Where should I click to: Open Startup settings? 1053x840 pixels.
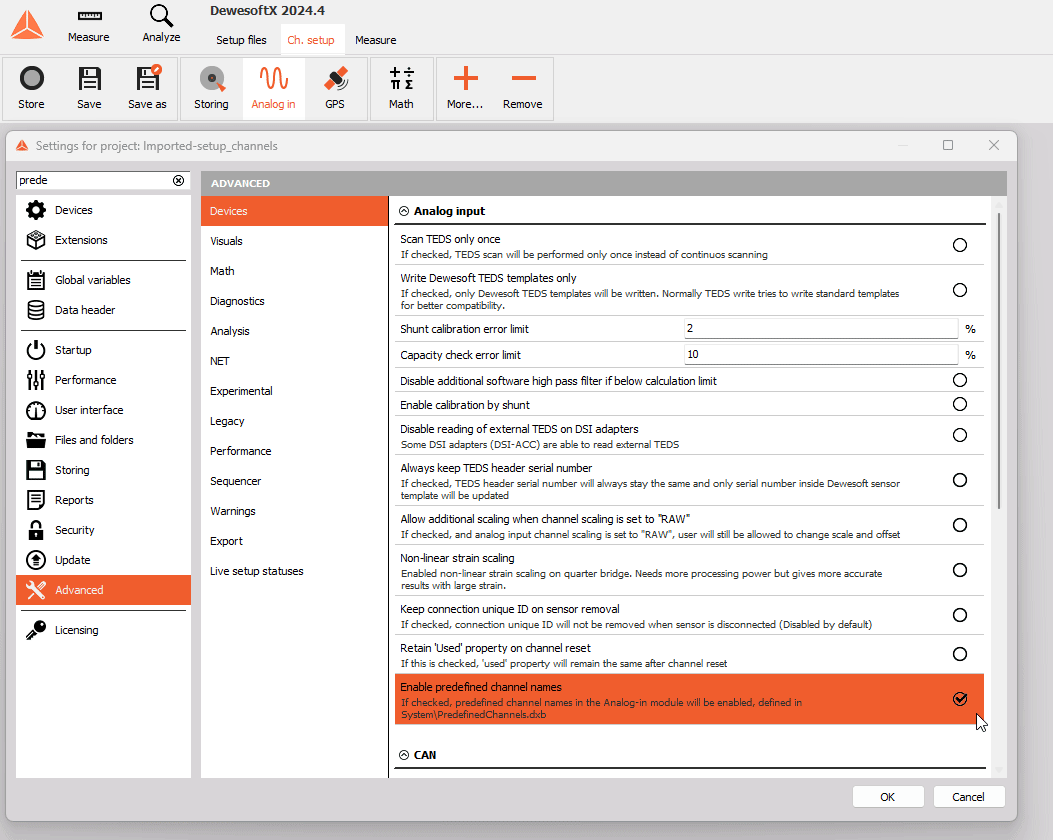[103, 350]
